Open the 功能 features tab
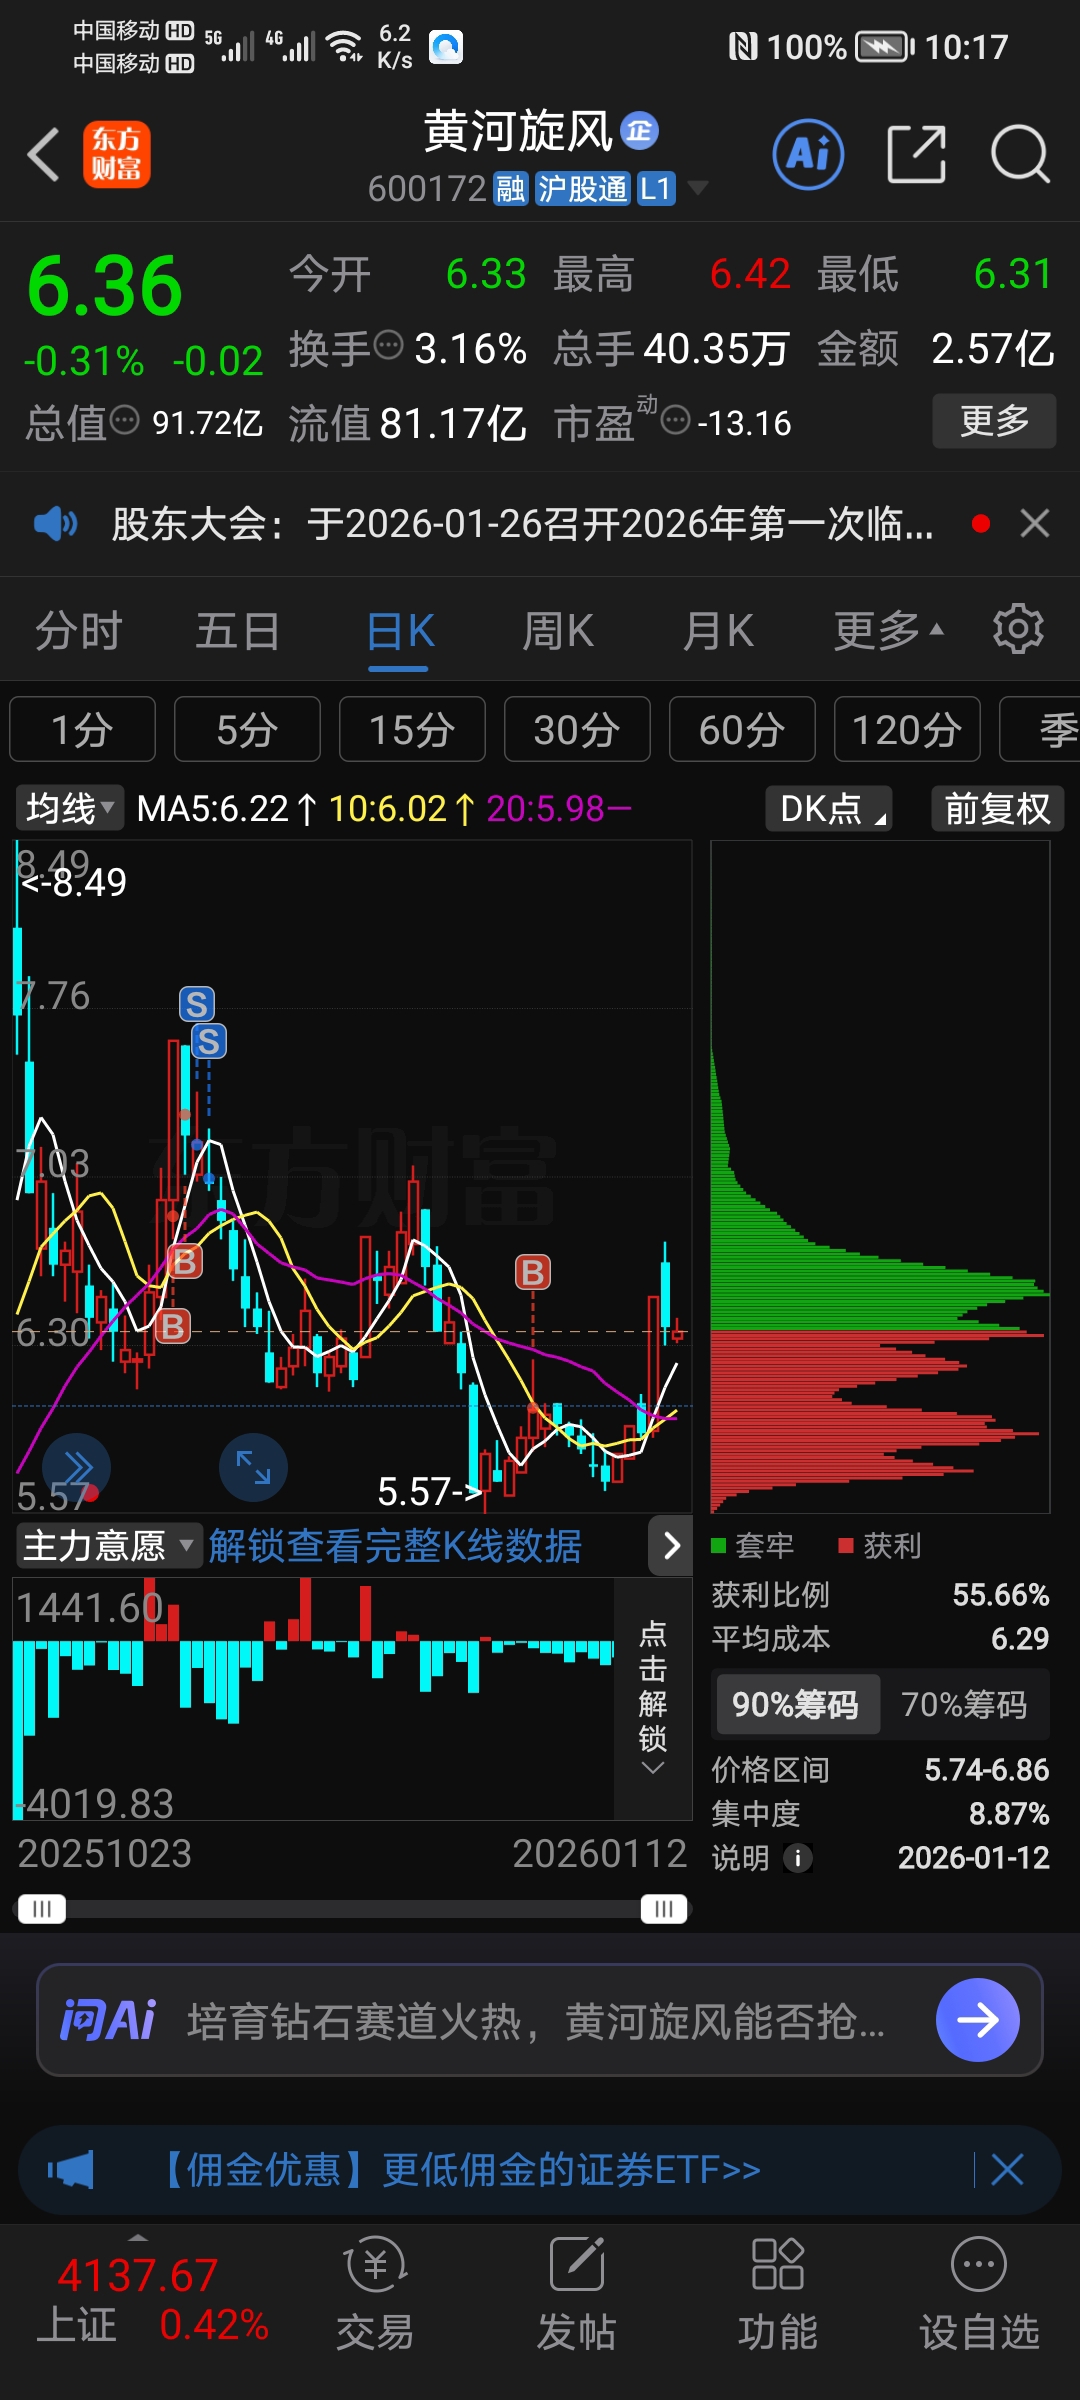 coord(778,2294)
